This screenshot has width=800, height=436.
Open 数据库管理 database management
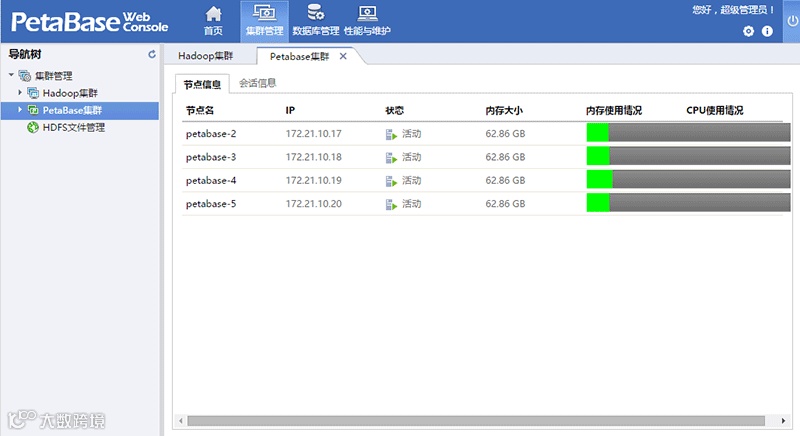315,21
